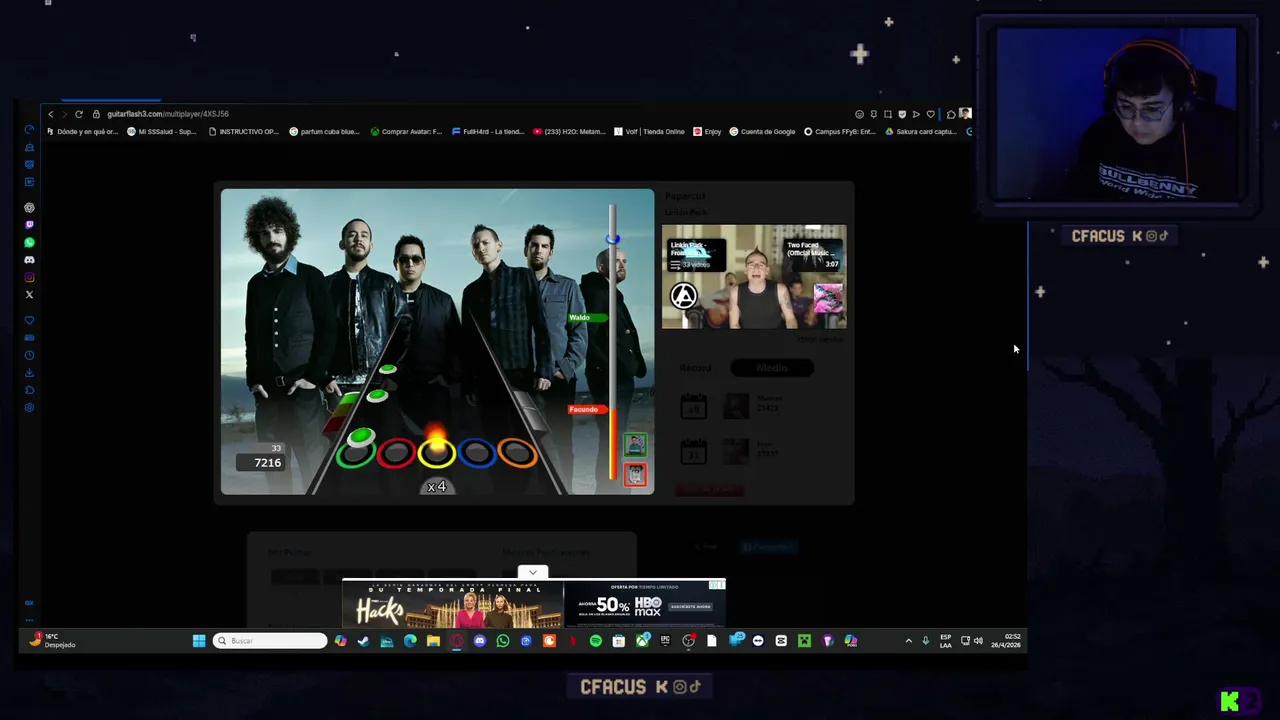Open the Discord sidebar icon

point(29,260)
